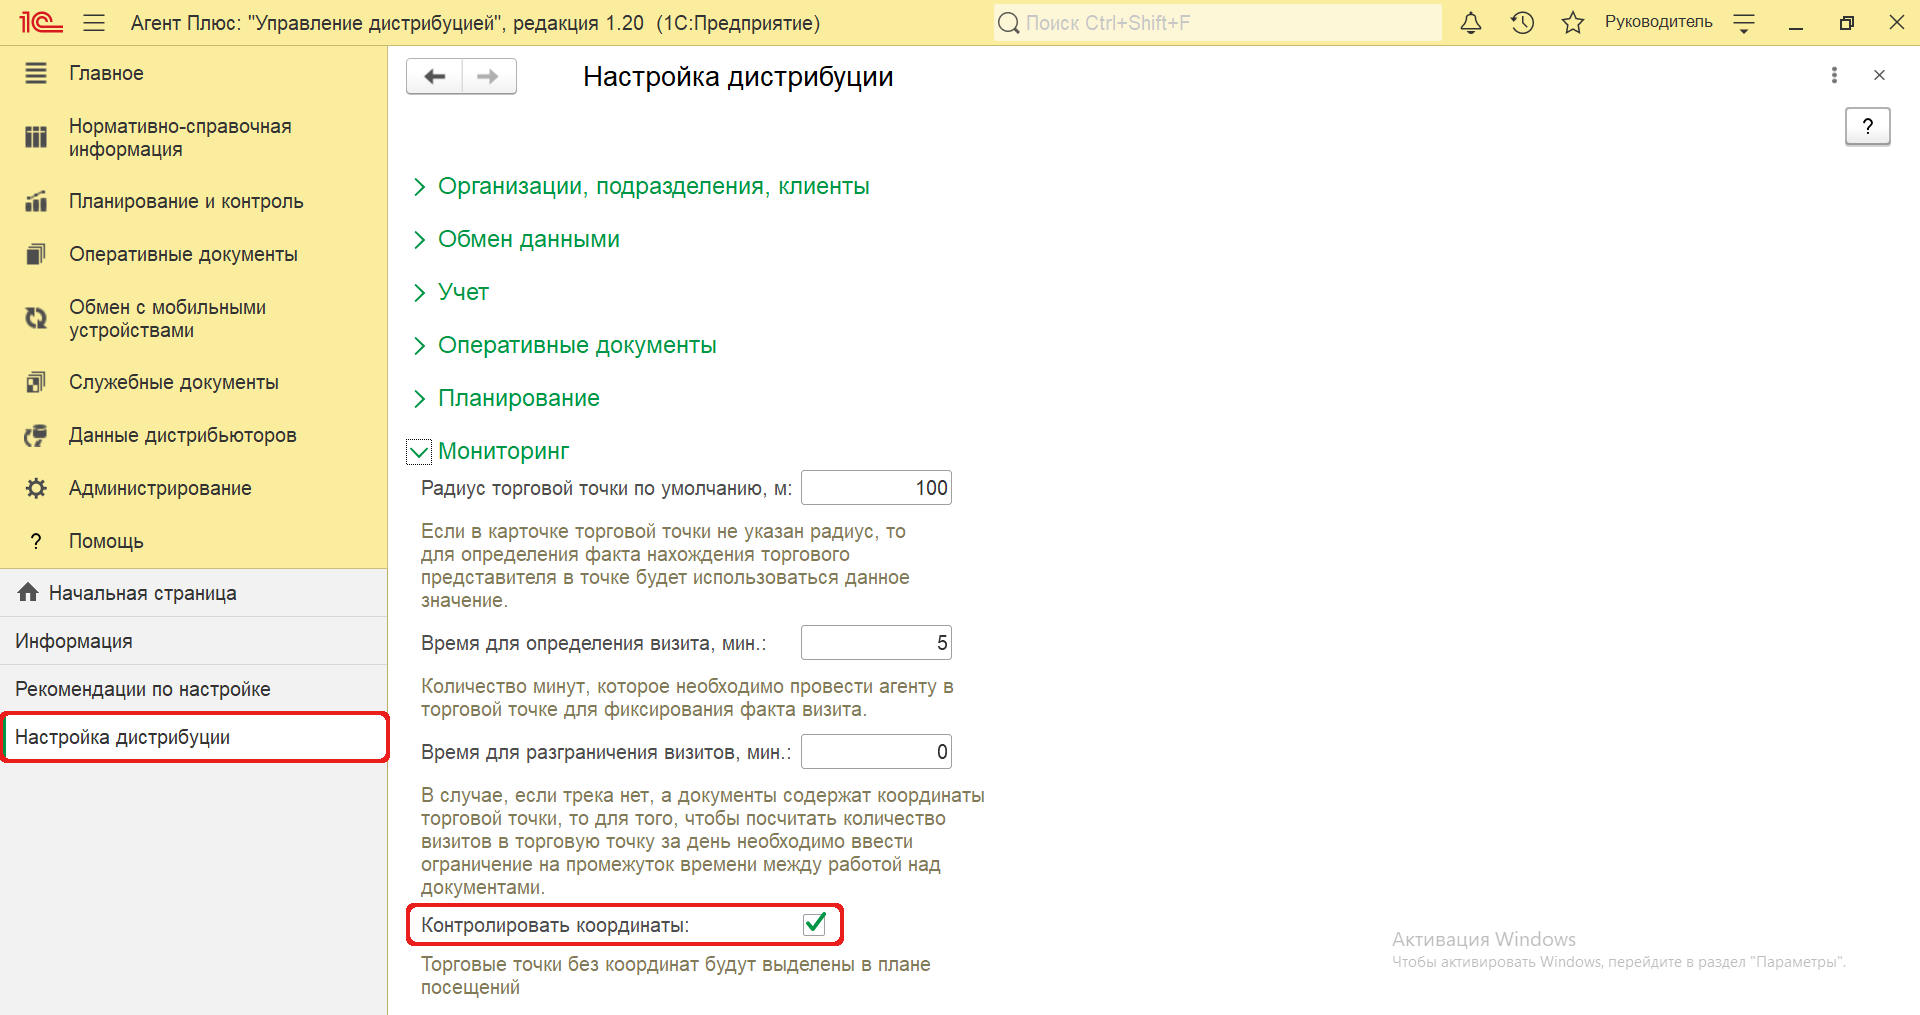Open Главное menu section
This screenshot has width=1920, height=1015.
coord(106,73)
